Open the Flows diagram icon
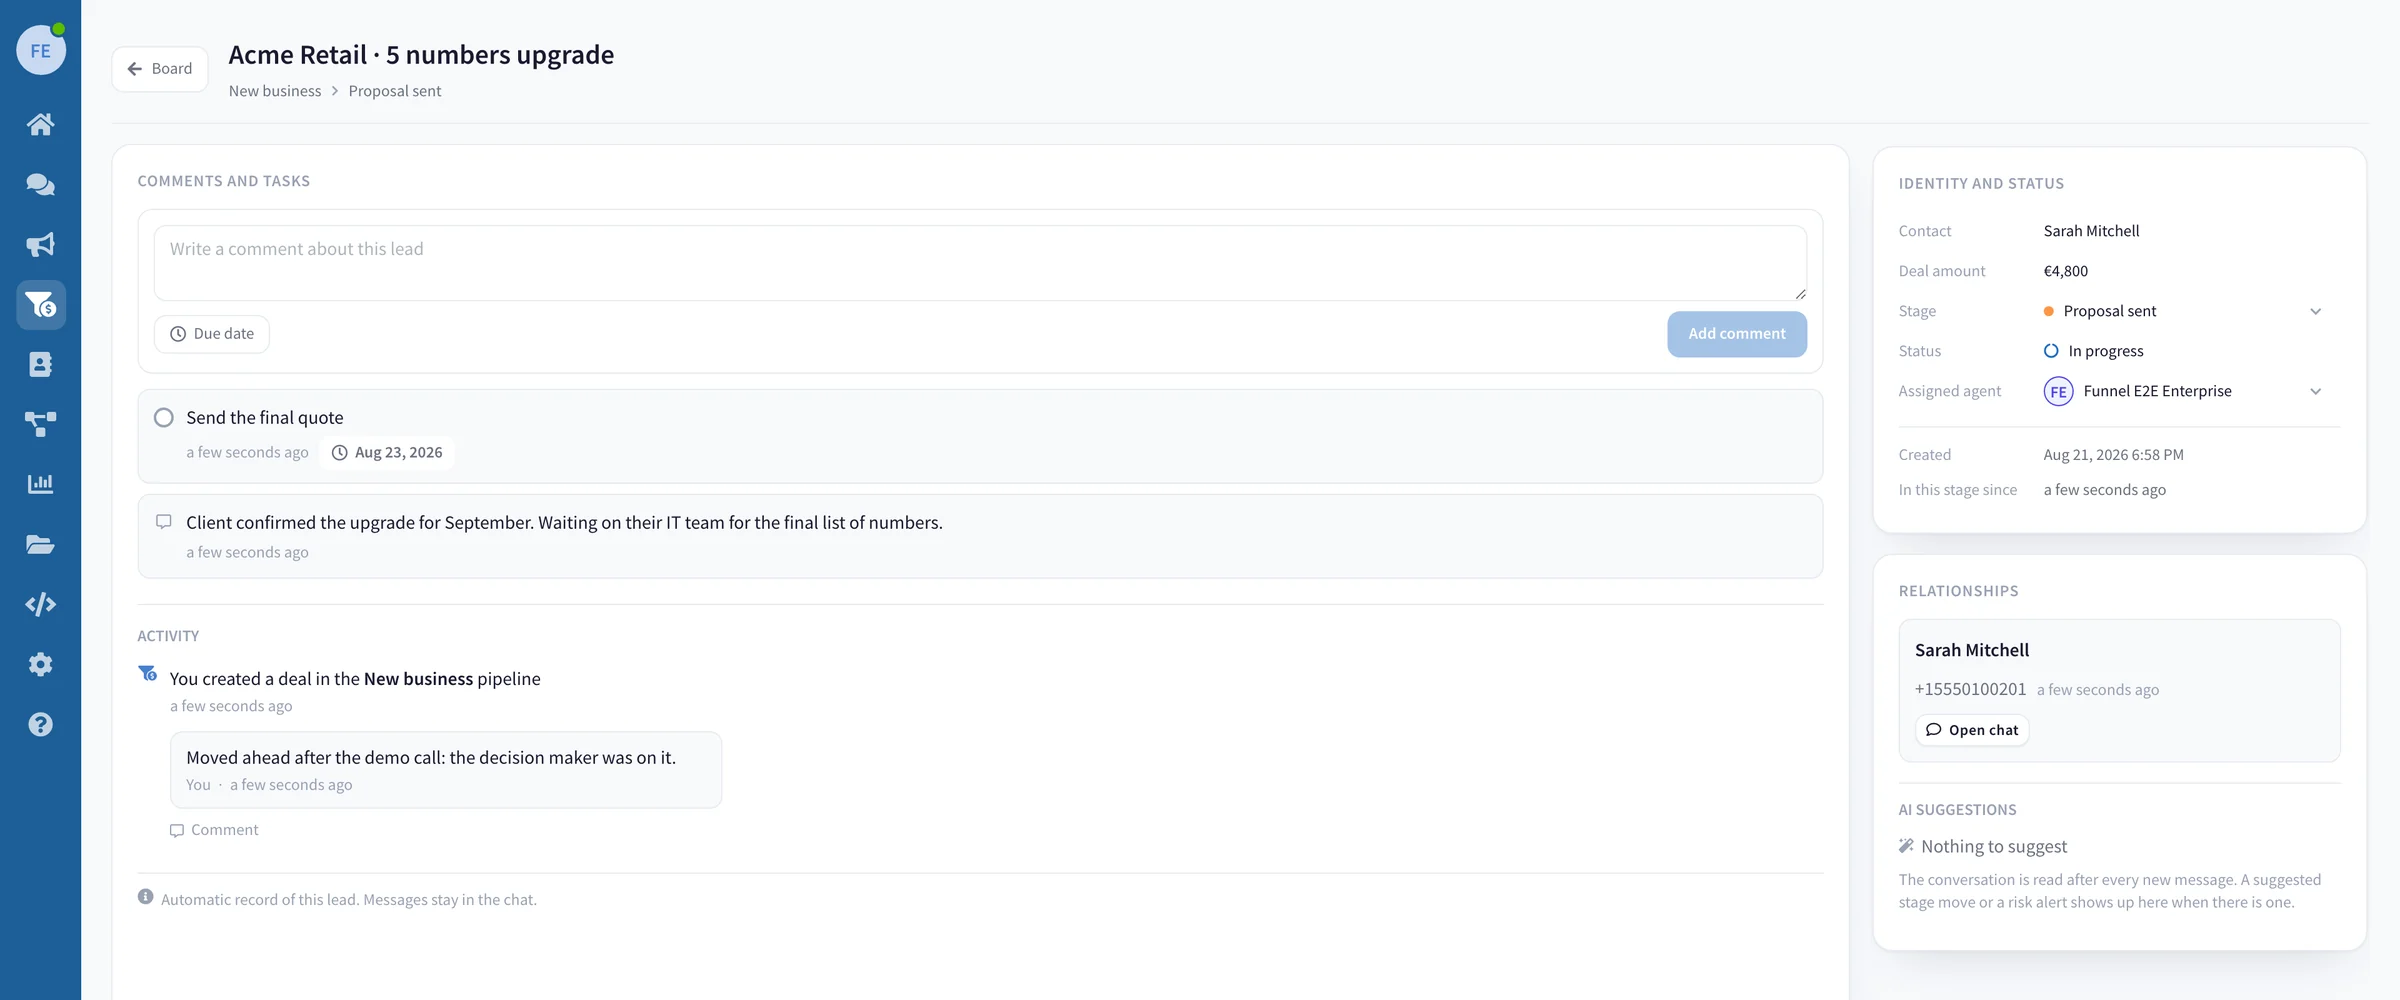 coord(41,424)
